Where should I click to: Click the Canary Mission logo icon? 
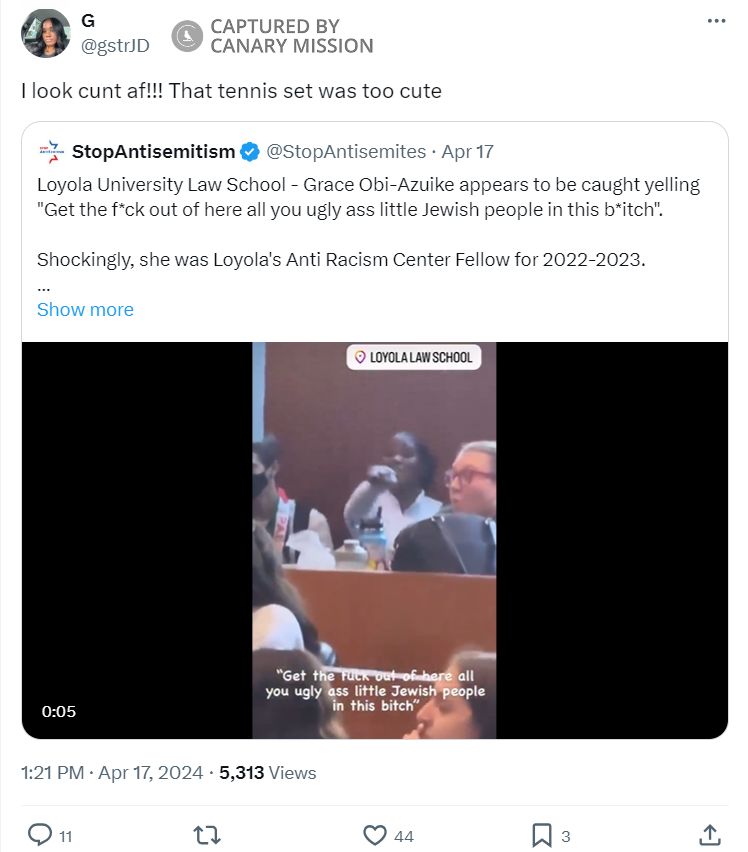[188, 36]
